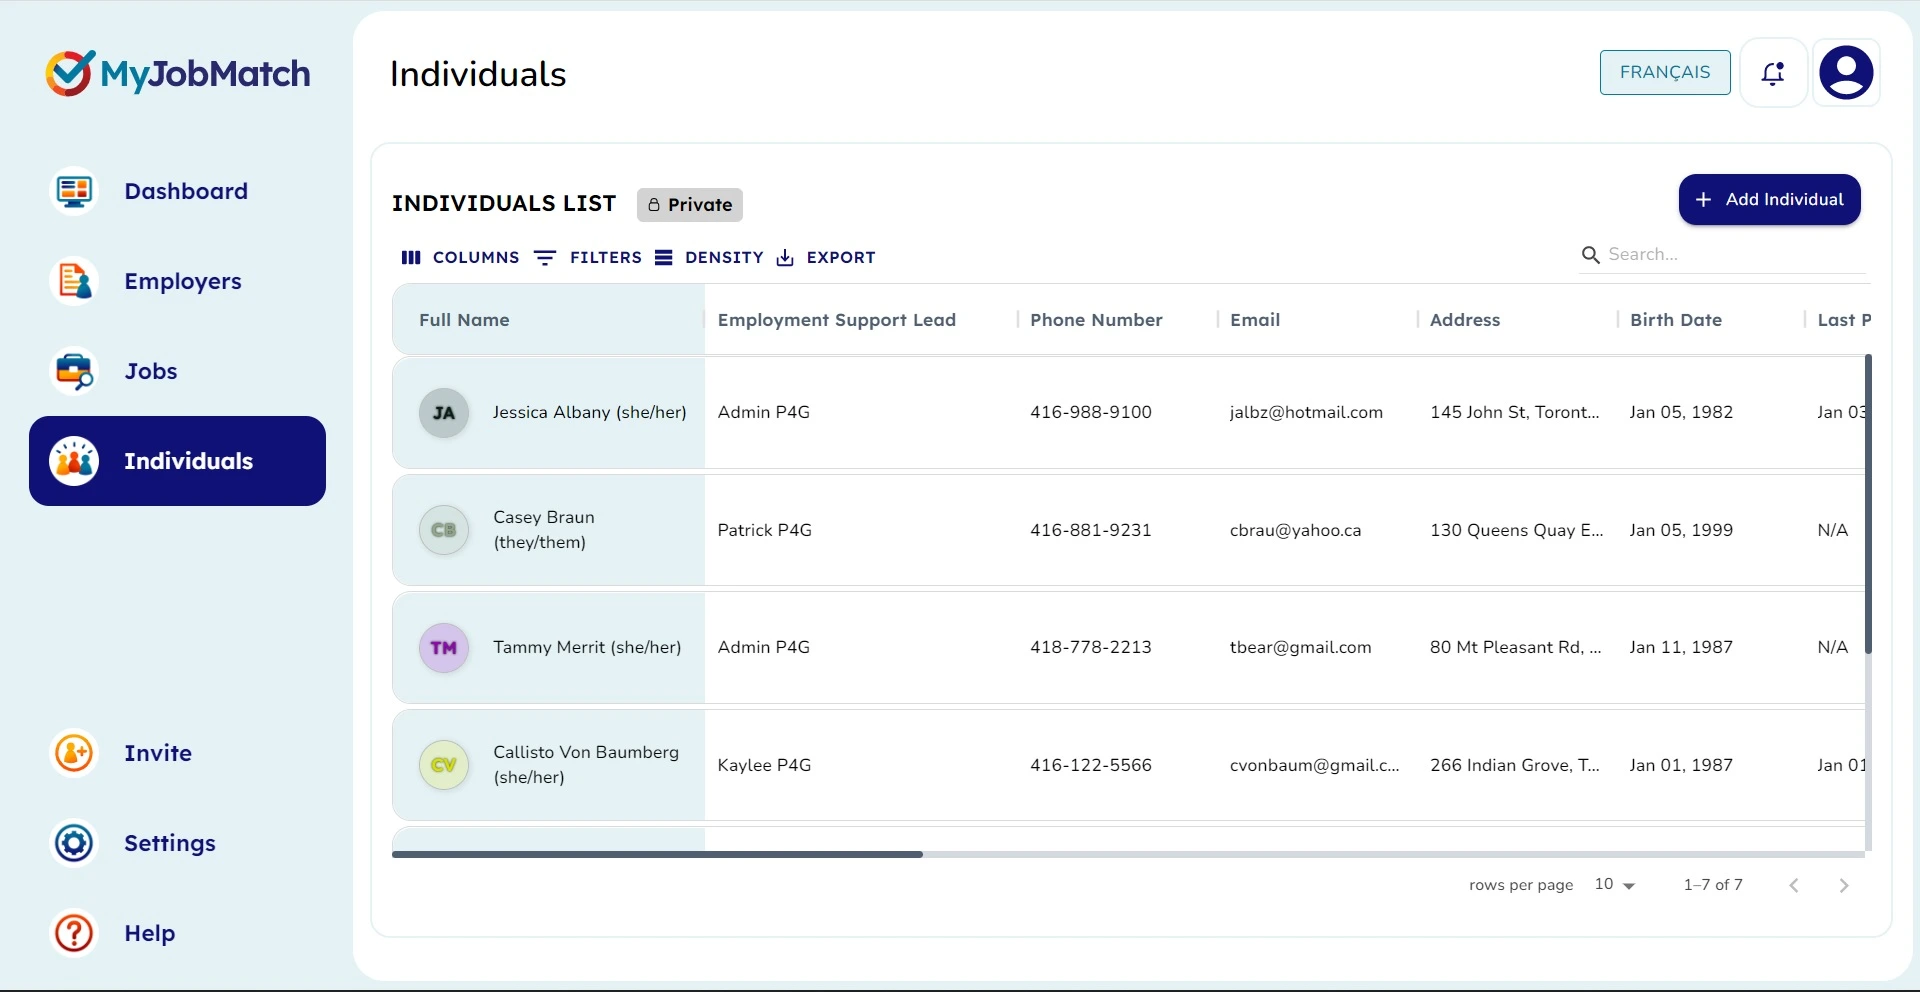
Task: Click the JA avatar for Jessica Albany
Action: 444,413
